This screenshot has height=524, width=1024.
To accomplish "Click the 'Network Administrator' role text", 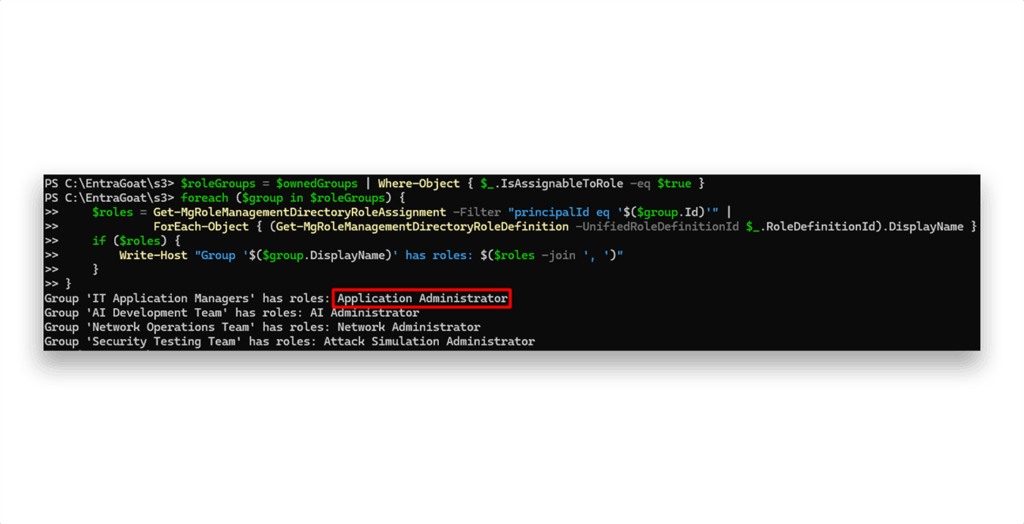I will pyautogui.click(x=409, y=327).
